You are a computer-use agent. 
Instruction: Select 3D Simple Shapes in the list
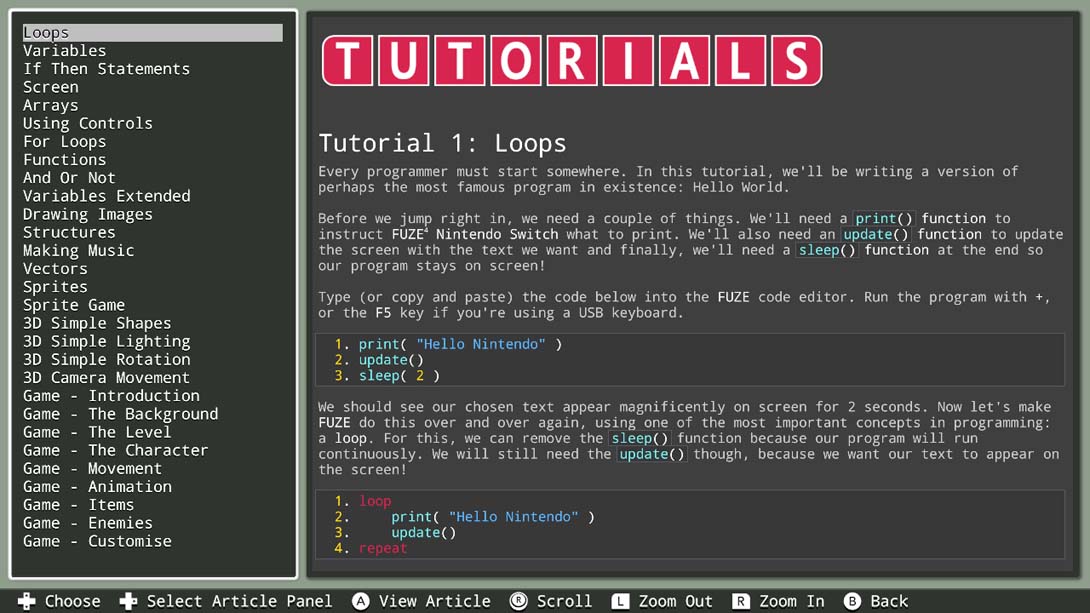pos(97,323)
